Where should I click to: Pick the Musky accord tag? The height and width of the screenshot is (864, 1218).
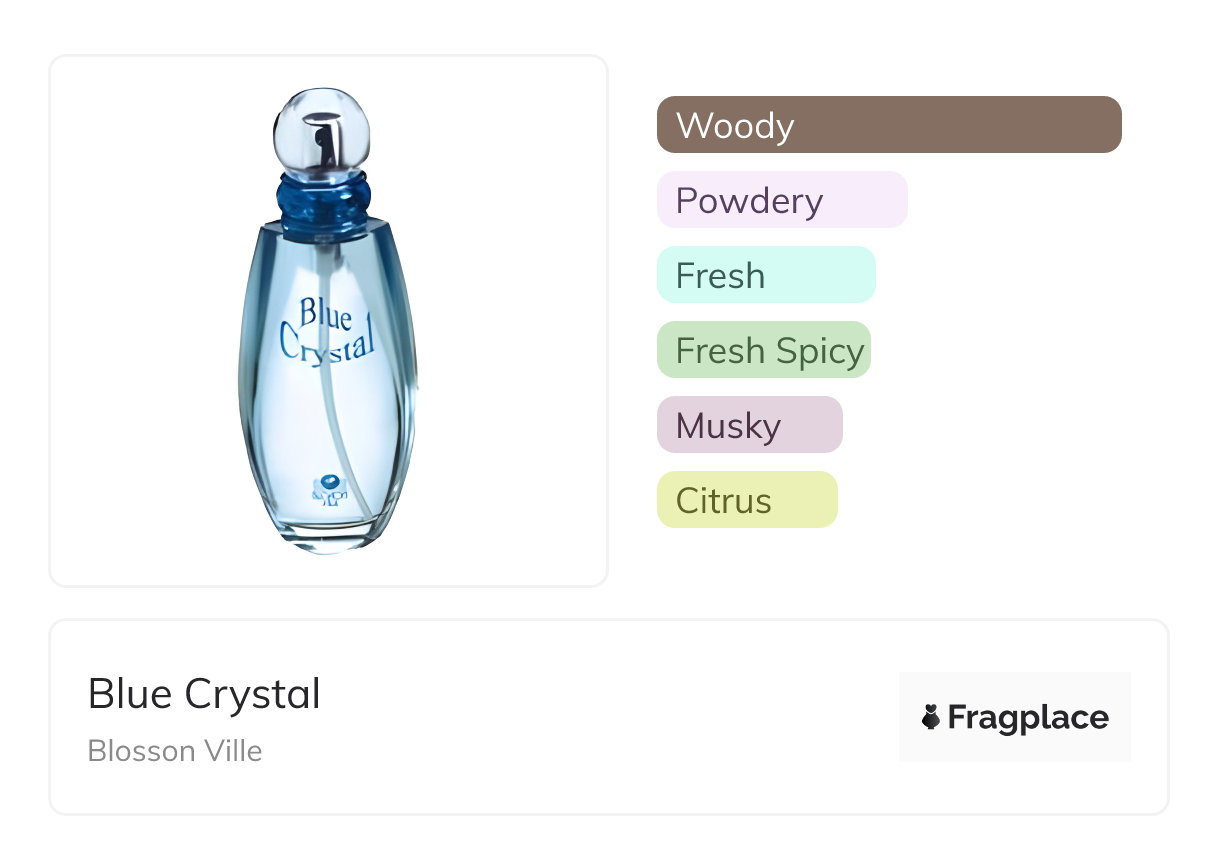pos(749,425)
